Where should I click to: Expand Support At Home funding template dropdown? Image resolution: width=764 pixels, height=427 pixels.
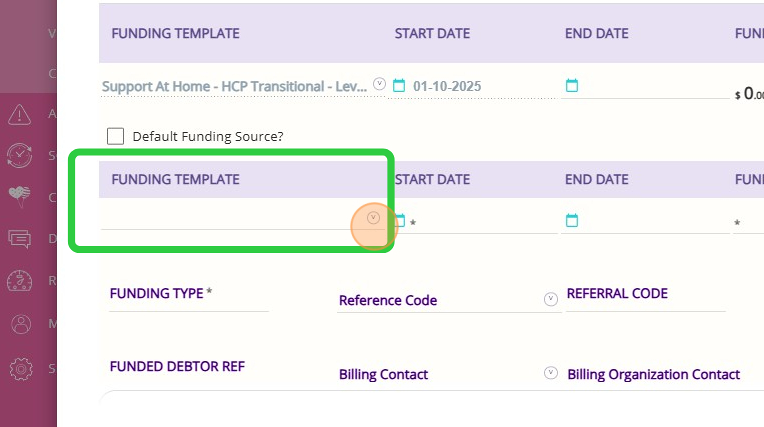tap(379, 85)
